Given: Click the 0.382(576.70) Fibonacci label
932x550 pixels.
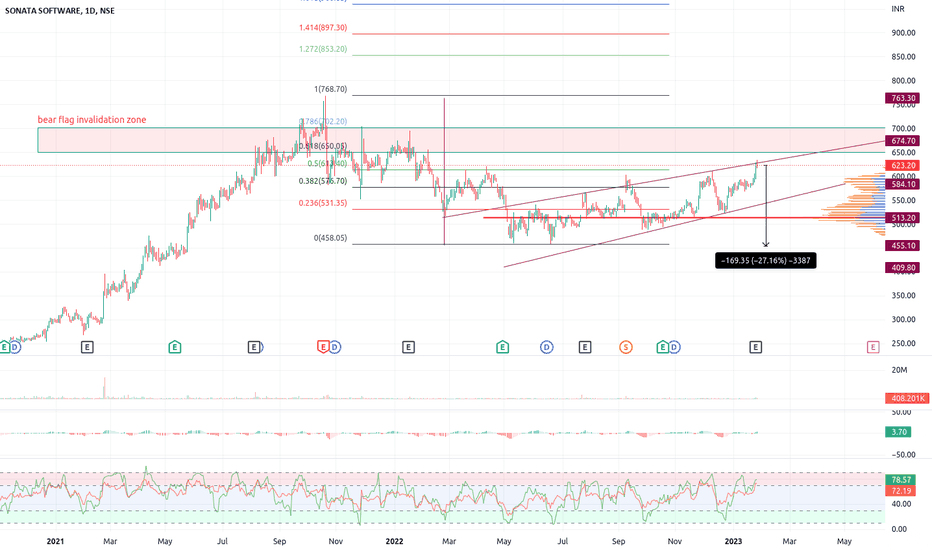Looking at the screenshot, I should click(323, 181).
